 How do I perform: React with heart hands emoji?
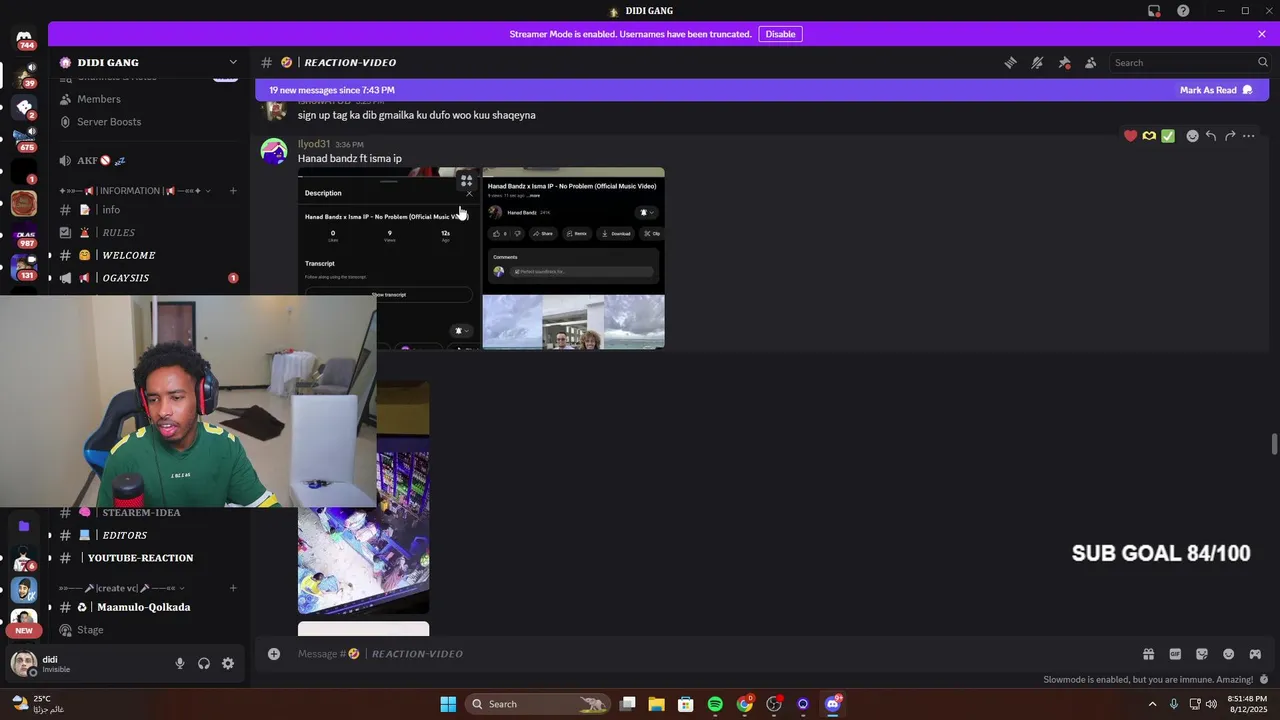(1149, 136)
